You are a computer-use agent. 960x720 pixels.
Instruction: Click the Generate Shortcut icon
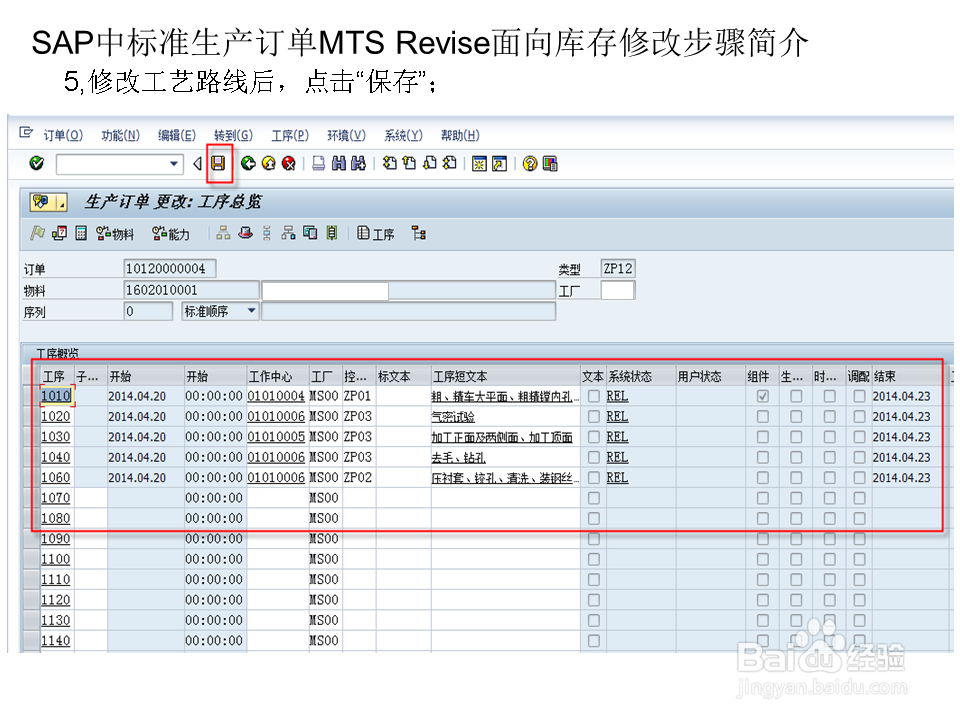tap(500, 163)
